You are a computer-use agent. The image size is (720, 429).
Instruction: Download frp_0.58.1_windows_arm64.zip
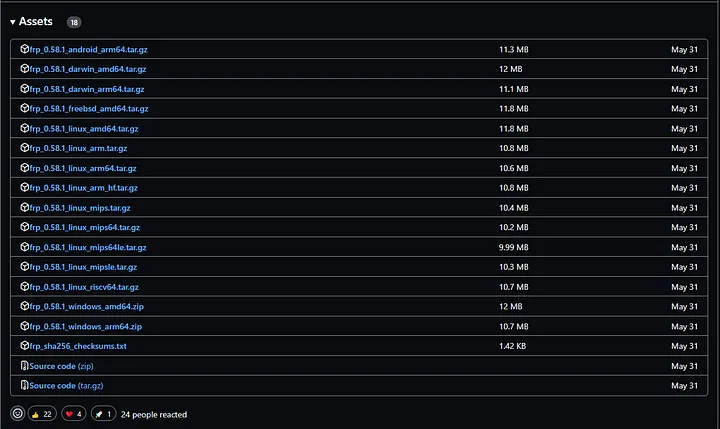tap(86, 326)
